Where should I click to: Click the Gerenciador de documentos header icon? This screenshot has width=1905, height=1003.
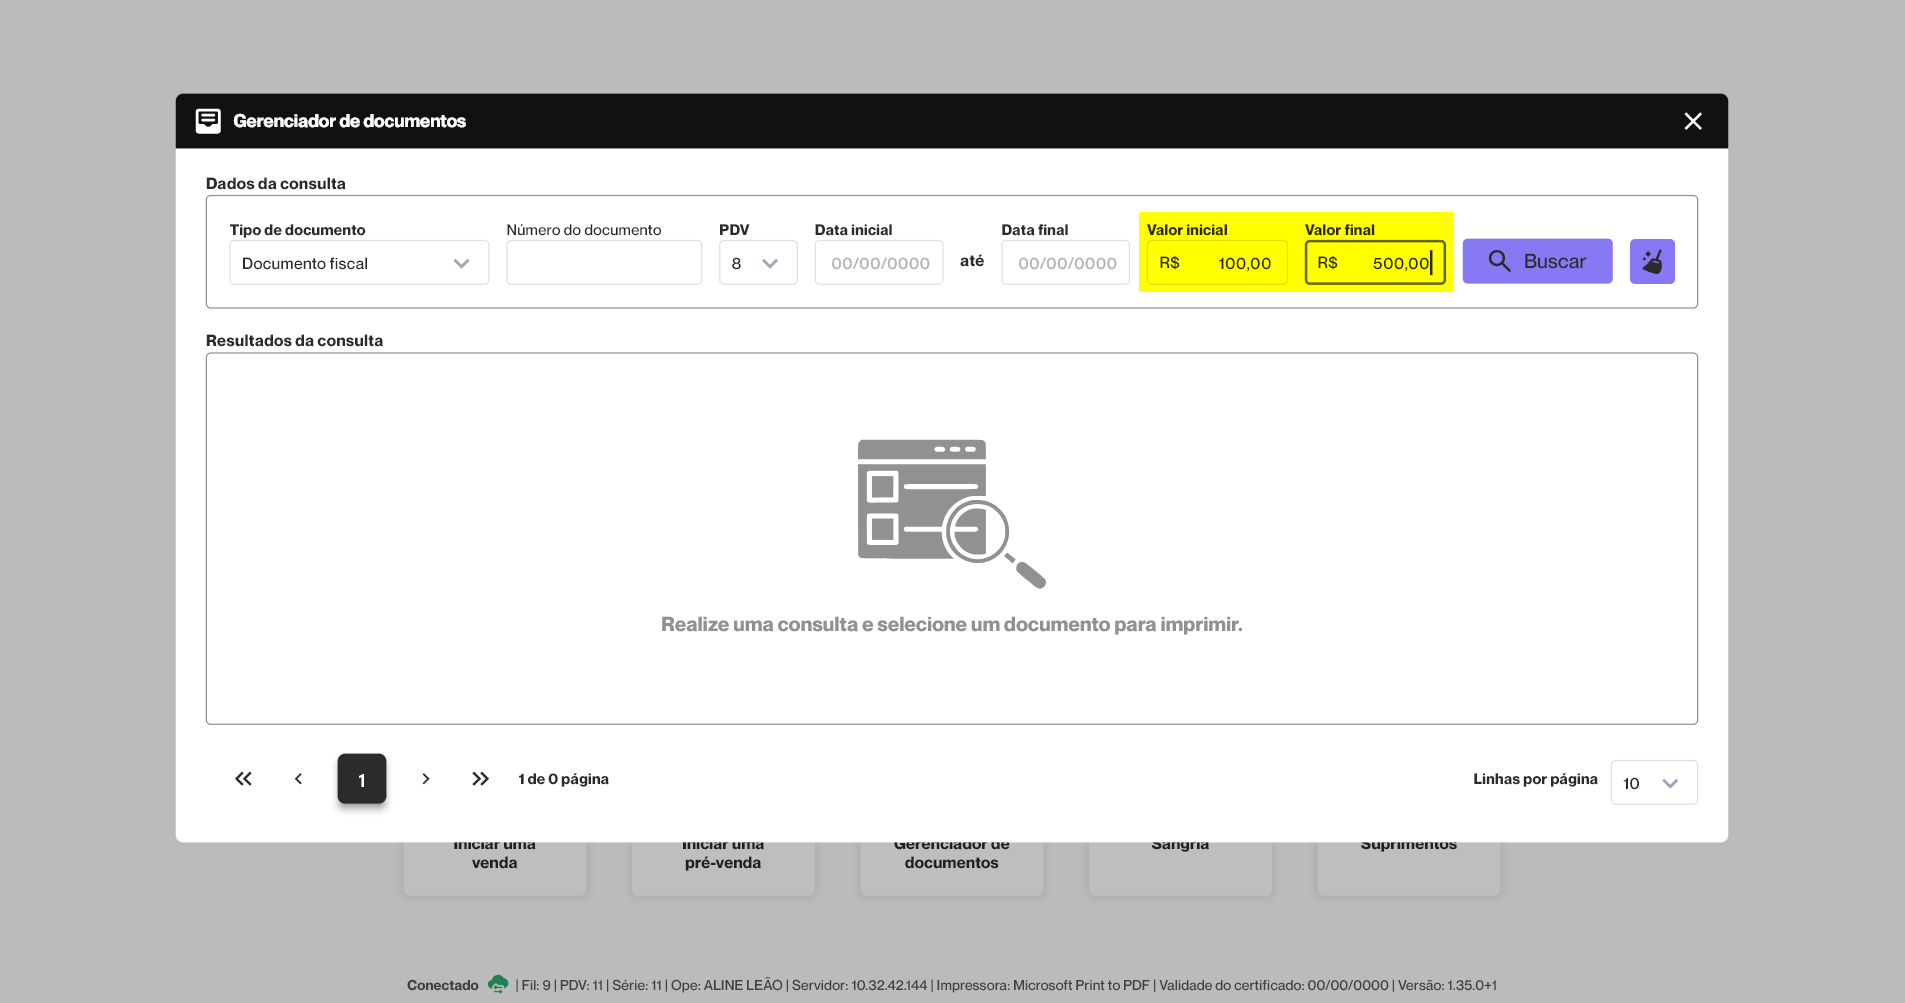(x=208, y=121)
